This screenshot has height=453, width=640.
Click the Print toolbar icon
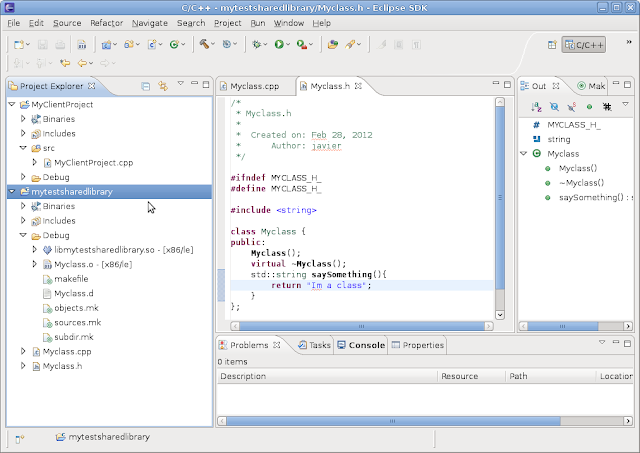[x=60, y=44]
